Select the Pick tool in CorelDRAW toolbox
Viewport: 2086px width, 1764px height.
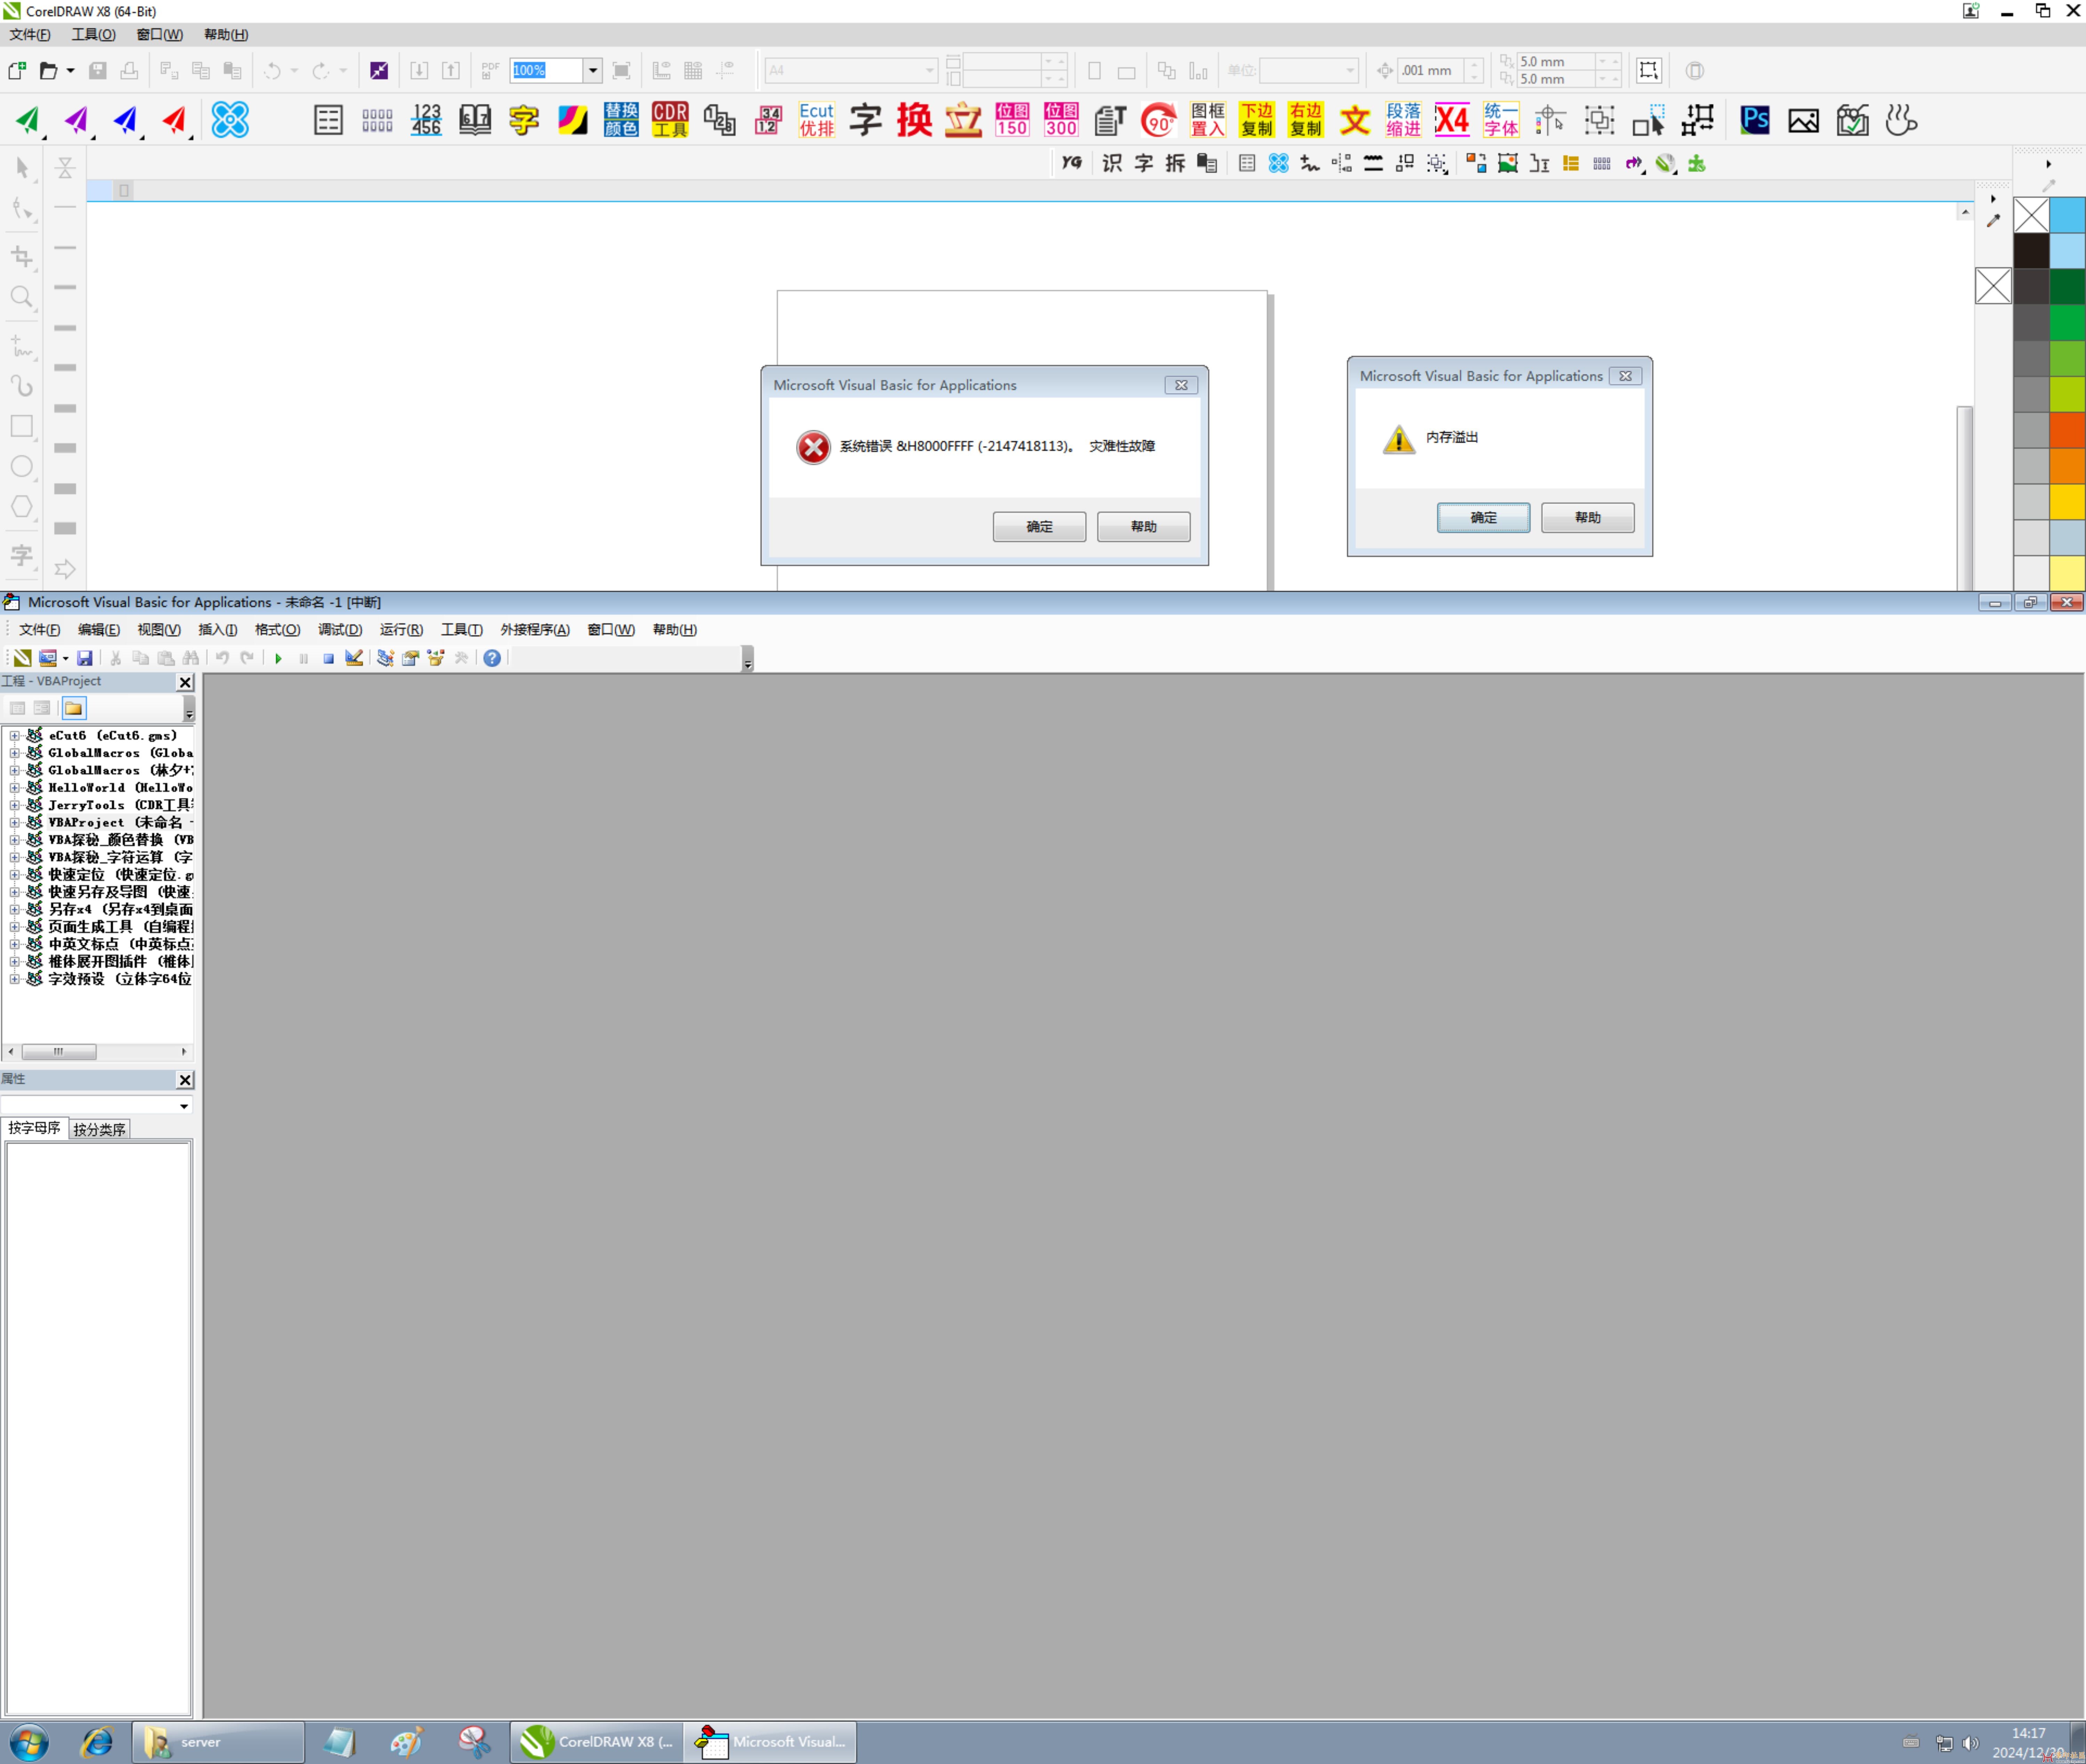22,167
